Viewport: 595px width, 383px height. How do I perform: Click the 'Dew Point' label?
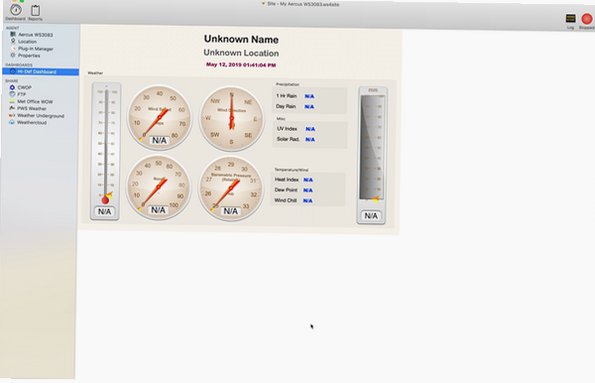tap(286, 190)
